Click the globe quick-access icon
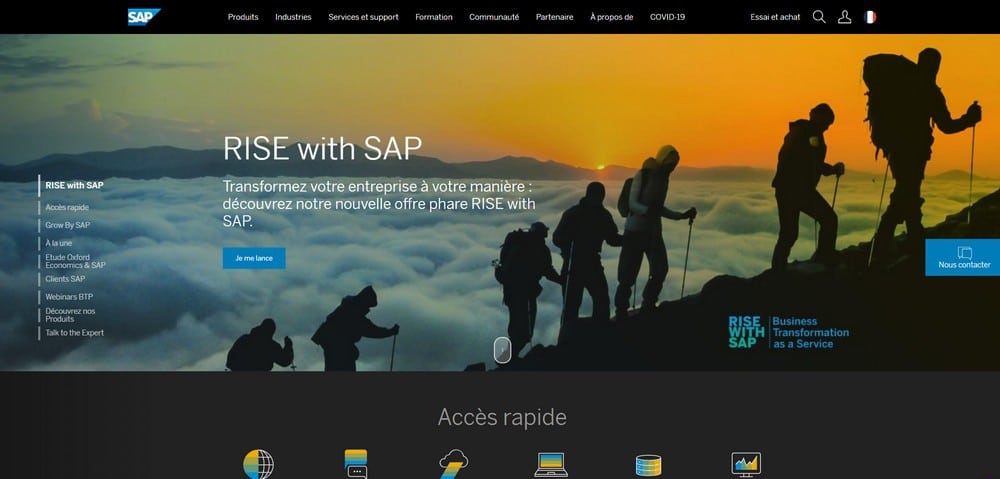This screenshot has width=1000, height=479. tap(258, 465)
